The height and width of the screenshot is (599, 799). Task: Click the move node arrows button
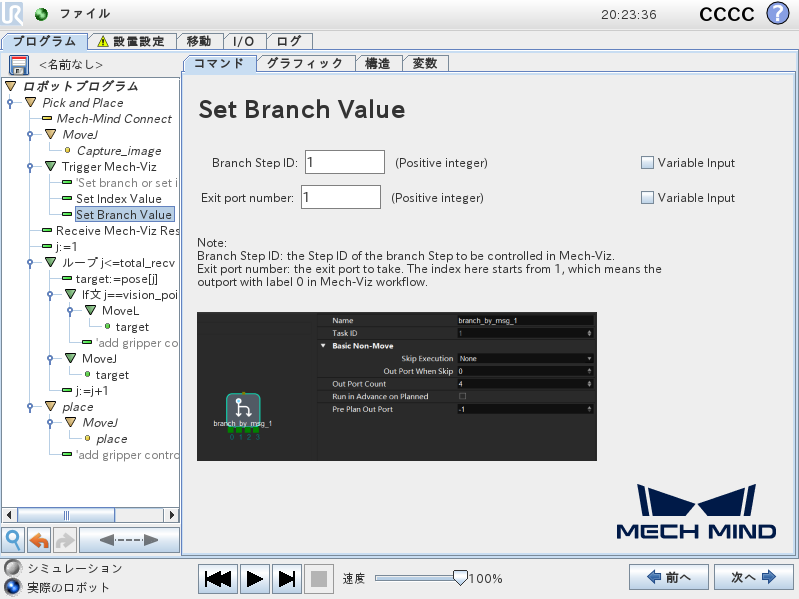click(129, 540)
